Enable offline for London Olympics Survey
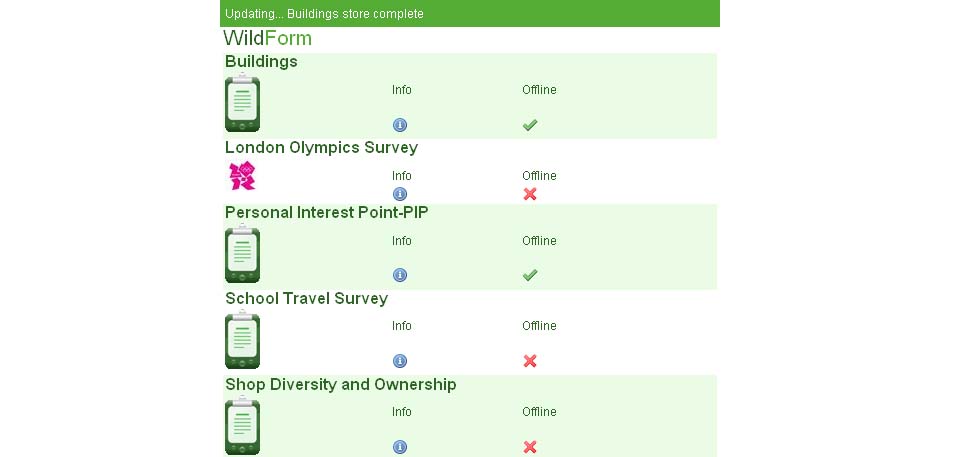 click(530, 194)
